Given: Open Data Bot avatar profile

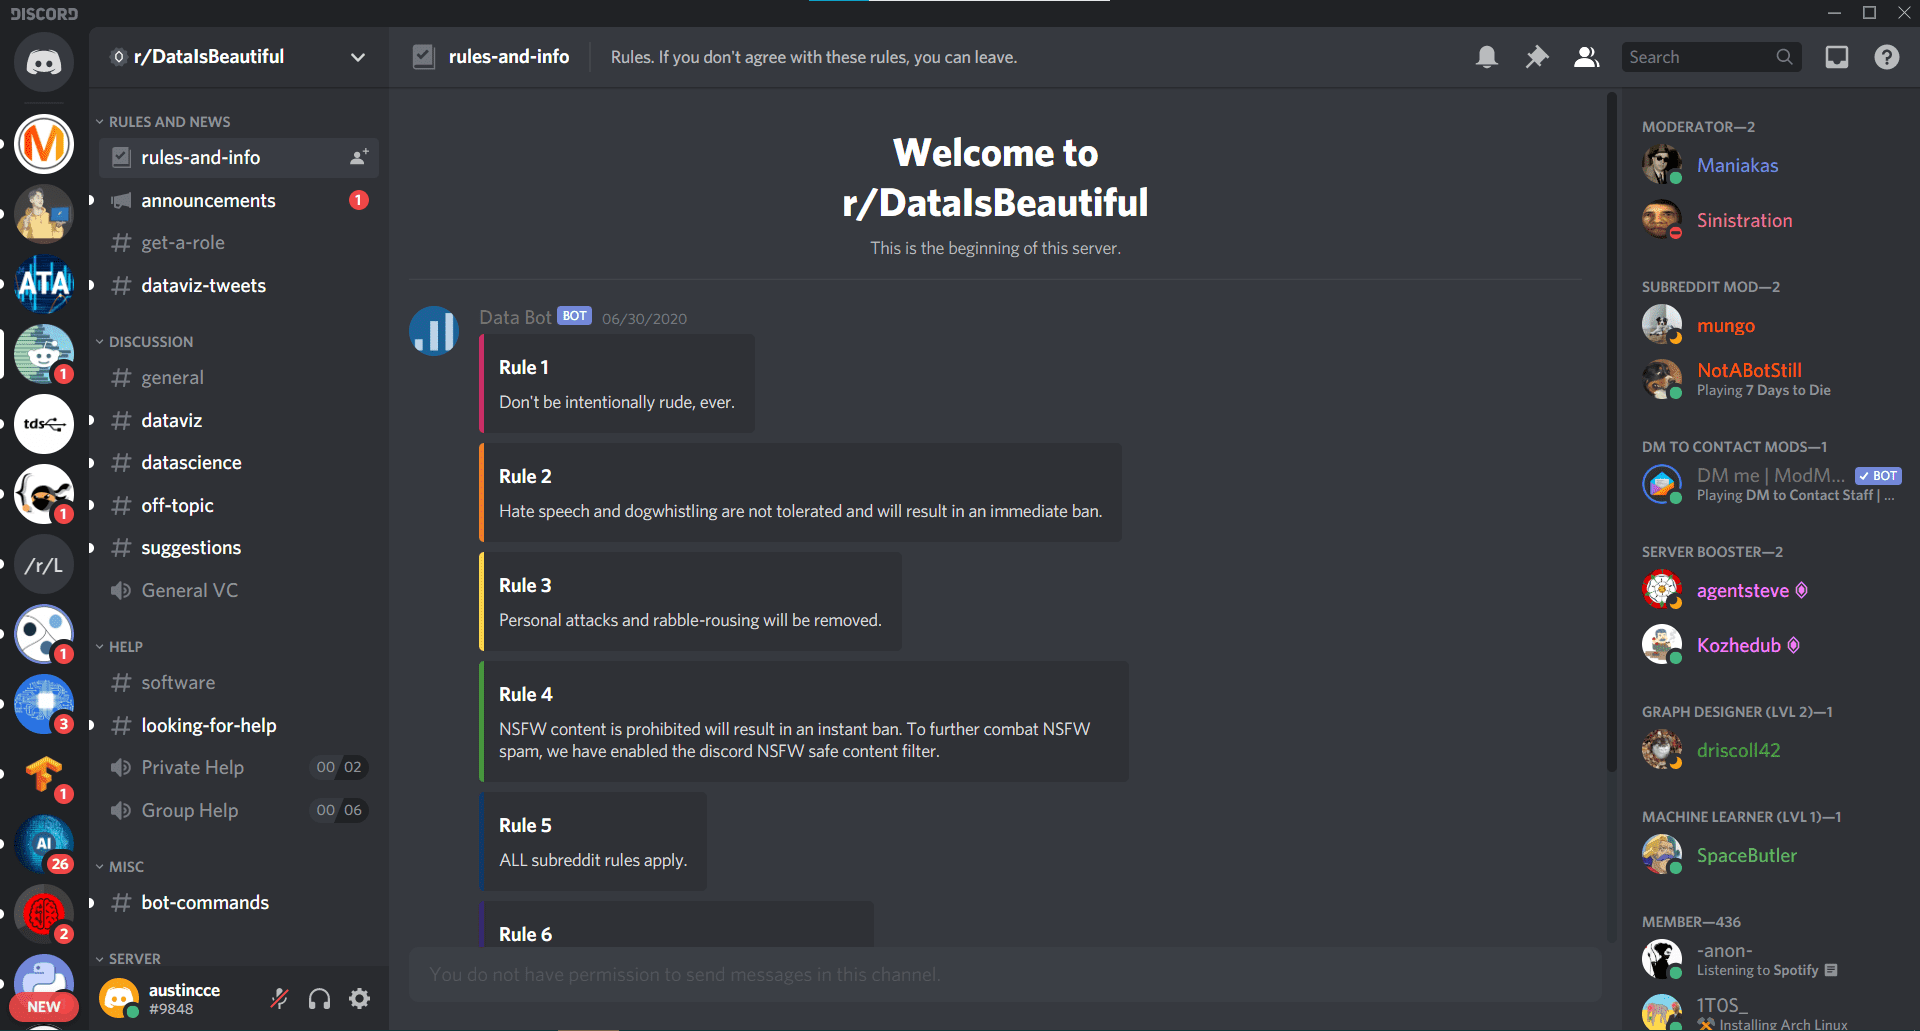Looking at the screenshot, I should click(x=434, y=330).
